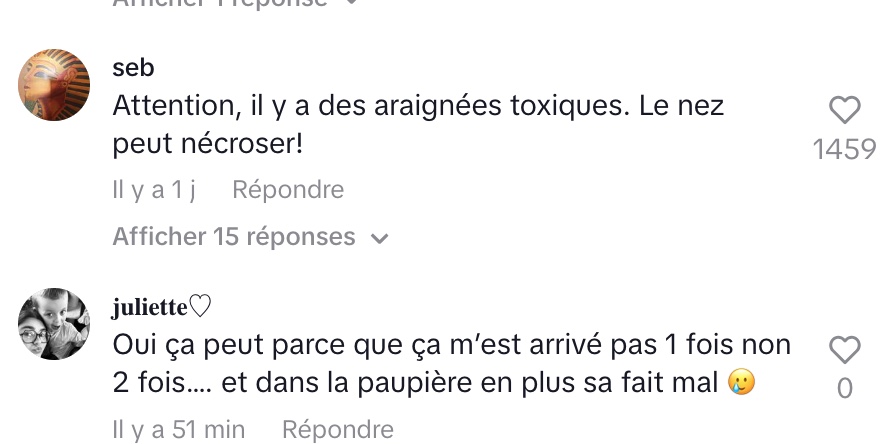Screen dimensions: 896x444
Task: Click the 'Il y a 1 j' timestamp
Action: [154, 189]
